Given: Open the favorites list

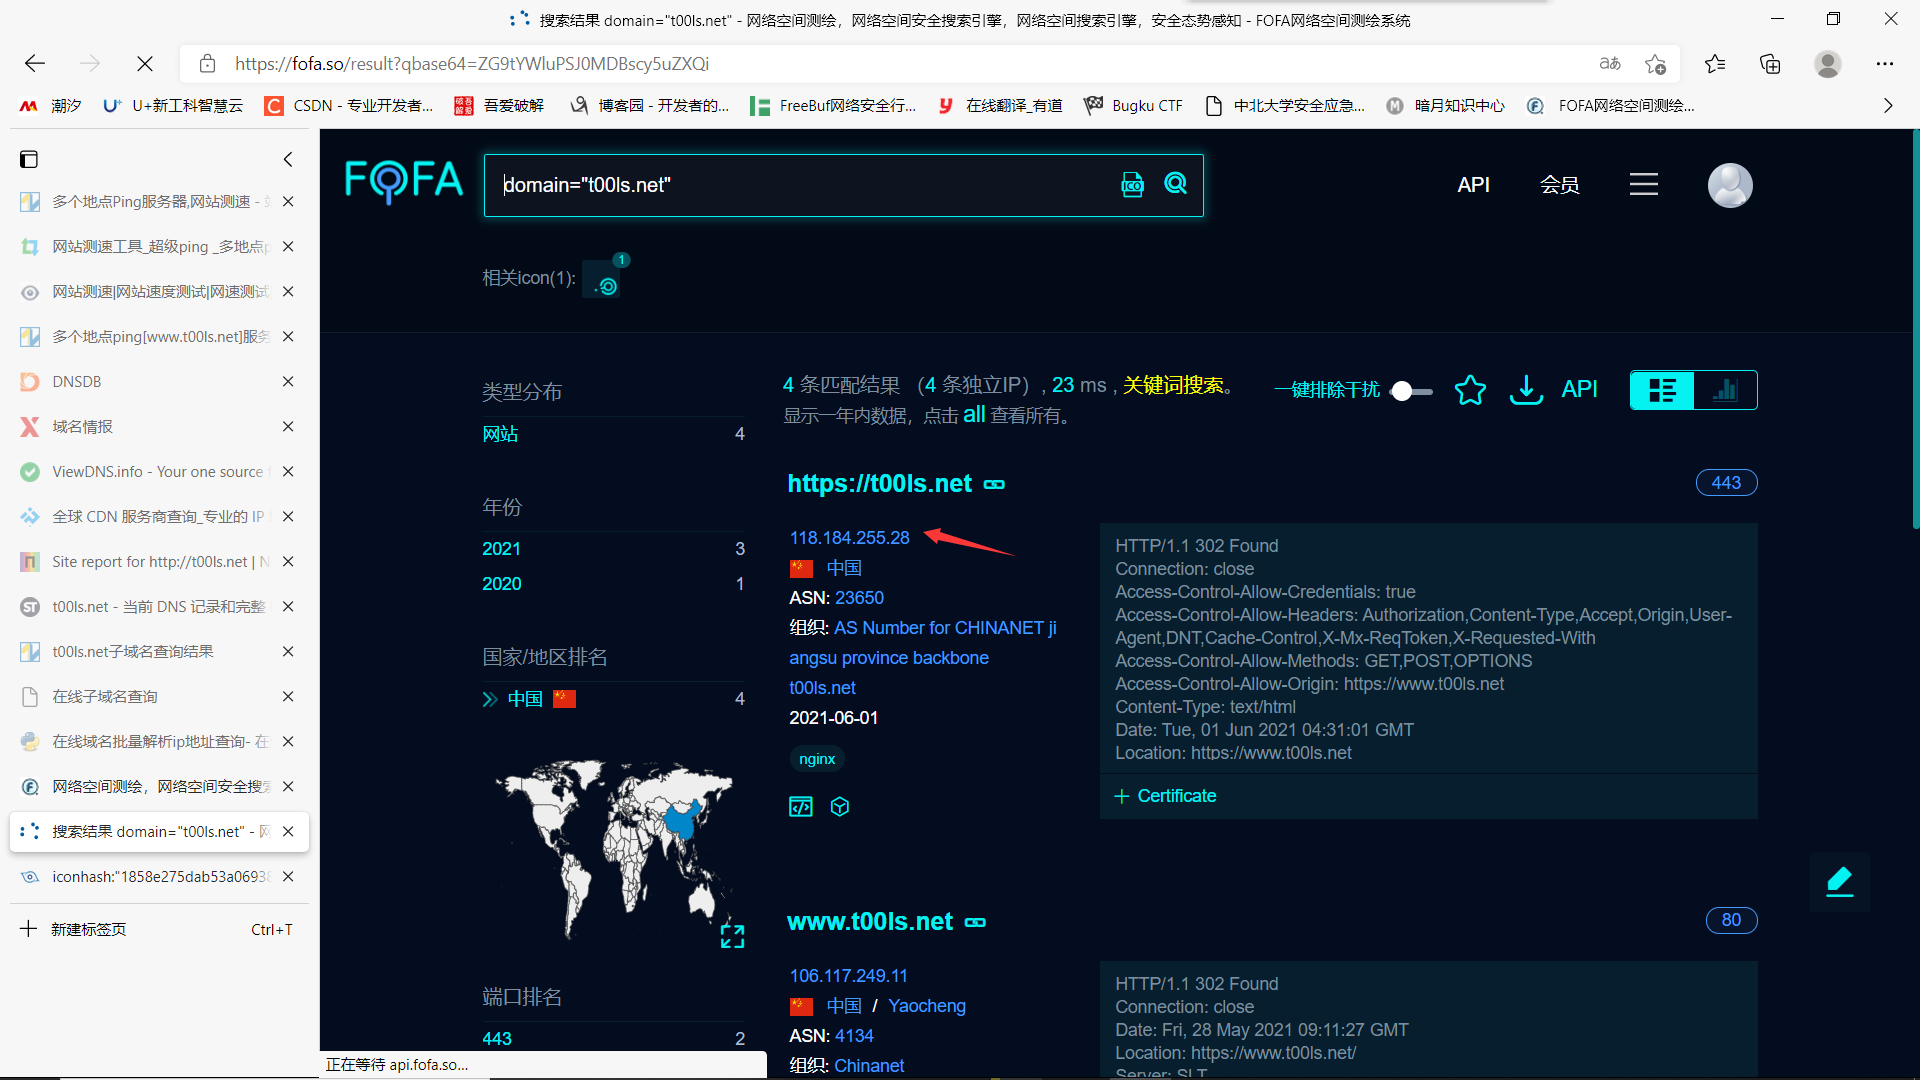Looking at the screenshot, I should click(x=1715, y=64).
